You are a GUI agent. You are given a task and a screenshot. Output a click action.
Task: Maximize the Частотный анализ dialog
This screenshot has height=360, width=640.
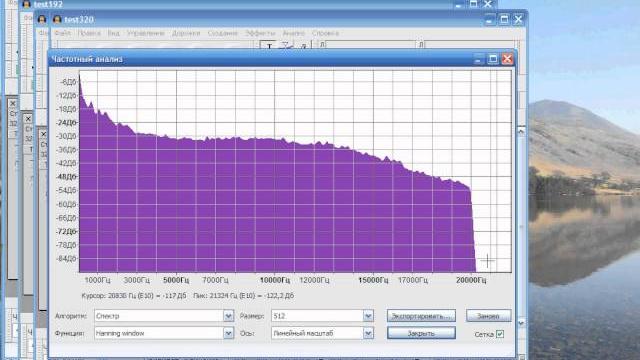pyautogui.click(x=493, y=59)
